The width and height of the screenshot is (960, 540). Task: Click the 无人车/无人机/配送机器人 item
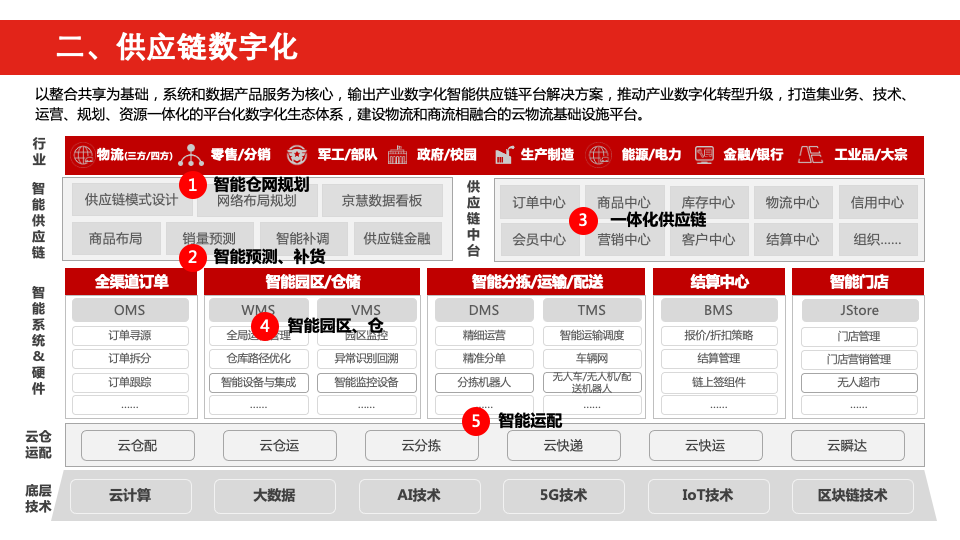coord(592,383)
